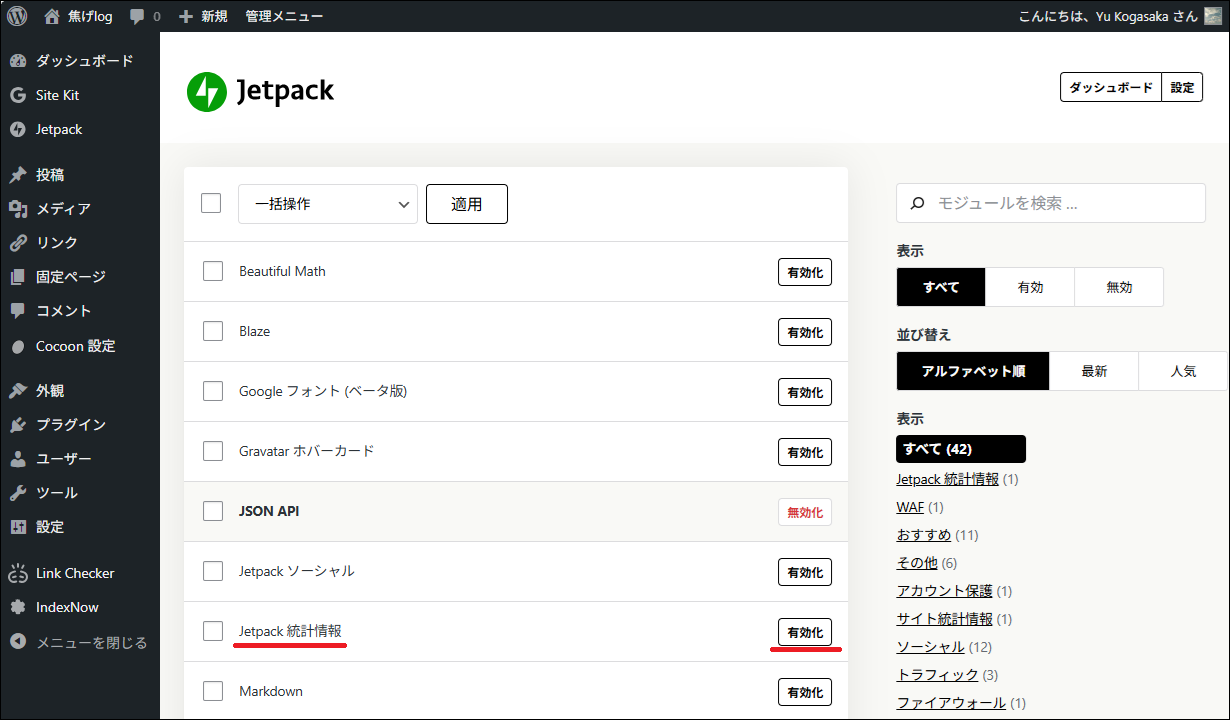Screen dimensions: 1230x720
Task: Open the comments bubble icon in admin bar
Action: 137,16
